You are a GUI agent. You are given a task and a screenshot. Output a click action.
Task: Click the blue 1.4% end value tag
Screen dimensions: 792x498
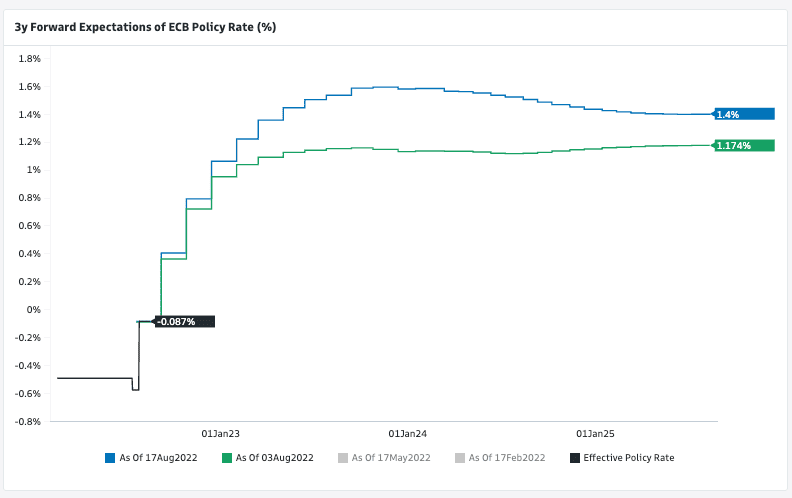tap(745, 114)
